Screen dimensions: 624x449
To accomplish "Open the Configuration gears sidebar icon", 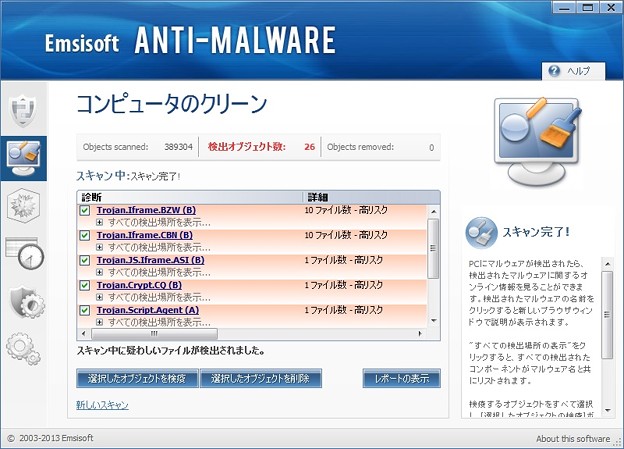I will pyautogui.click(x=23, y=349).
